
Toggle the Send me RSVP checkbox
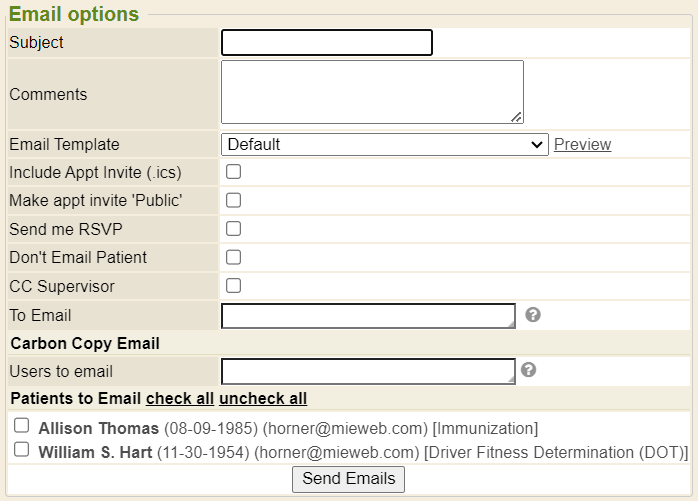[233, 229]
